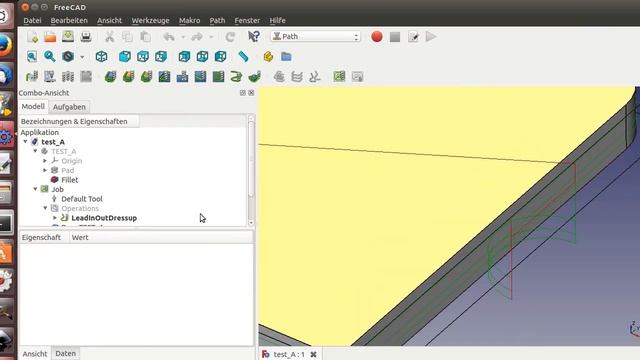
Task: Click the Draw Style icon
Action: tap(68, 56)
